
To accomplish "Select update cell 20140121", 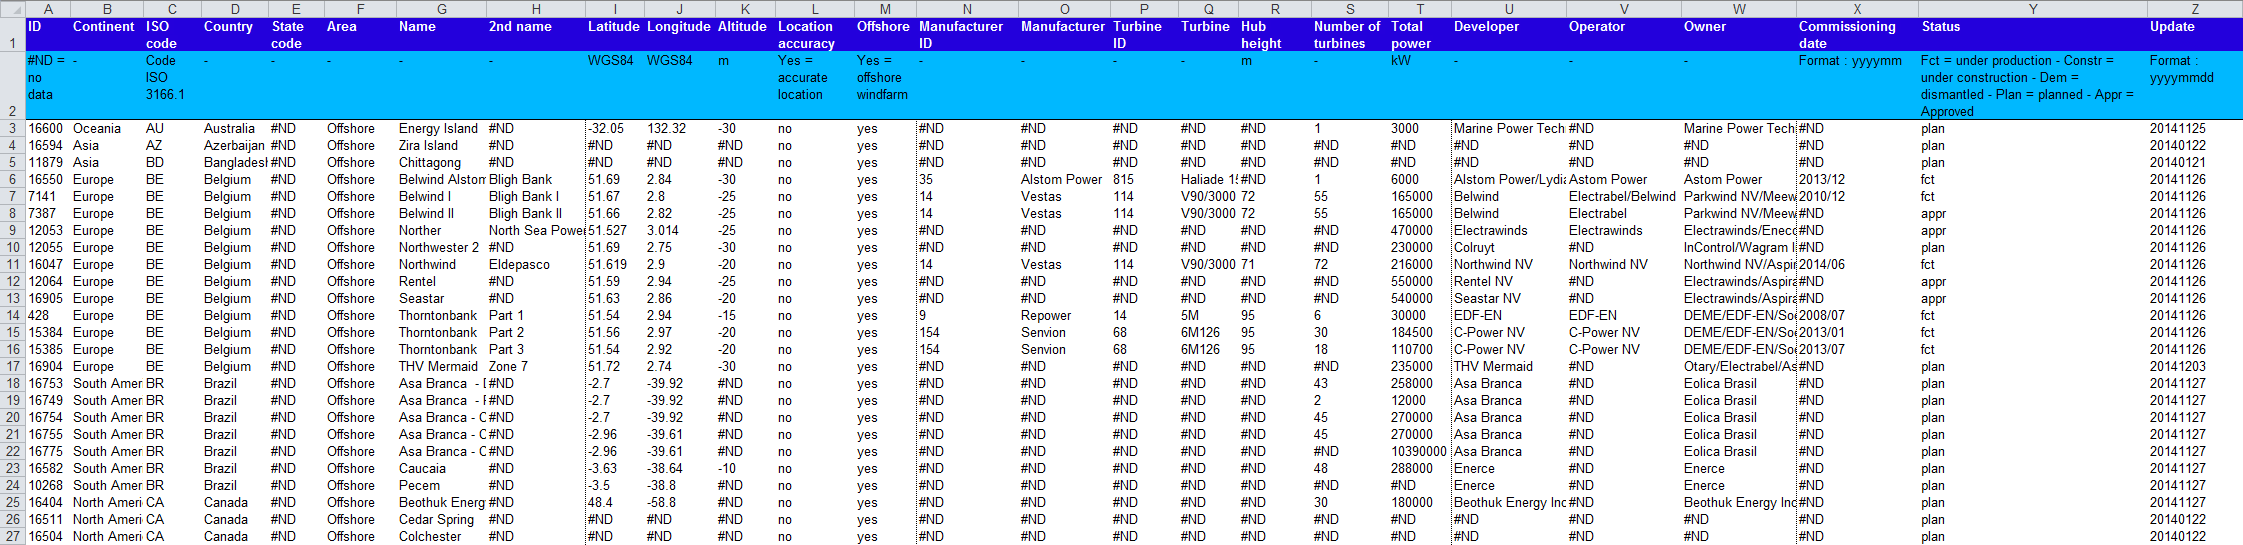I will [x=2195, y=163].
